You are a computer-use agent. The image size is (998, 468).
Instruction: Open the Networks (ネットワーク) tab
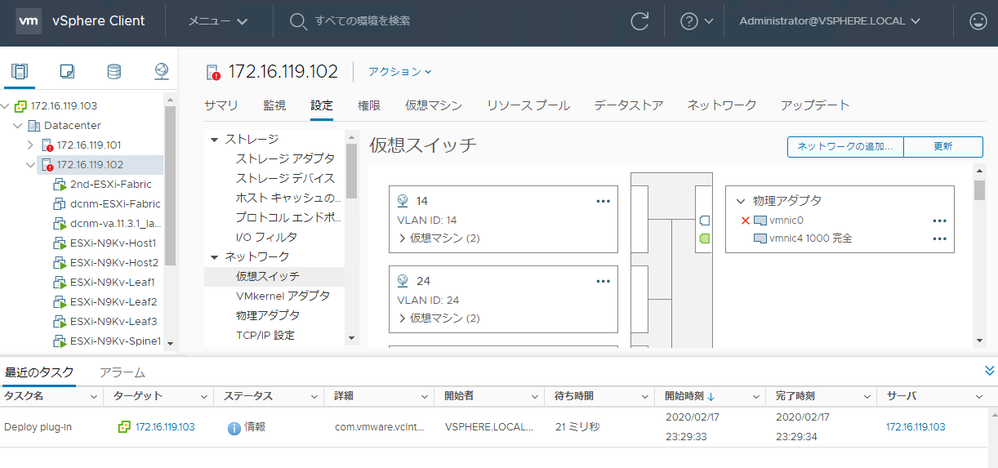pyautogui.click(x=722, y=106)
